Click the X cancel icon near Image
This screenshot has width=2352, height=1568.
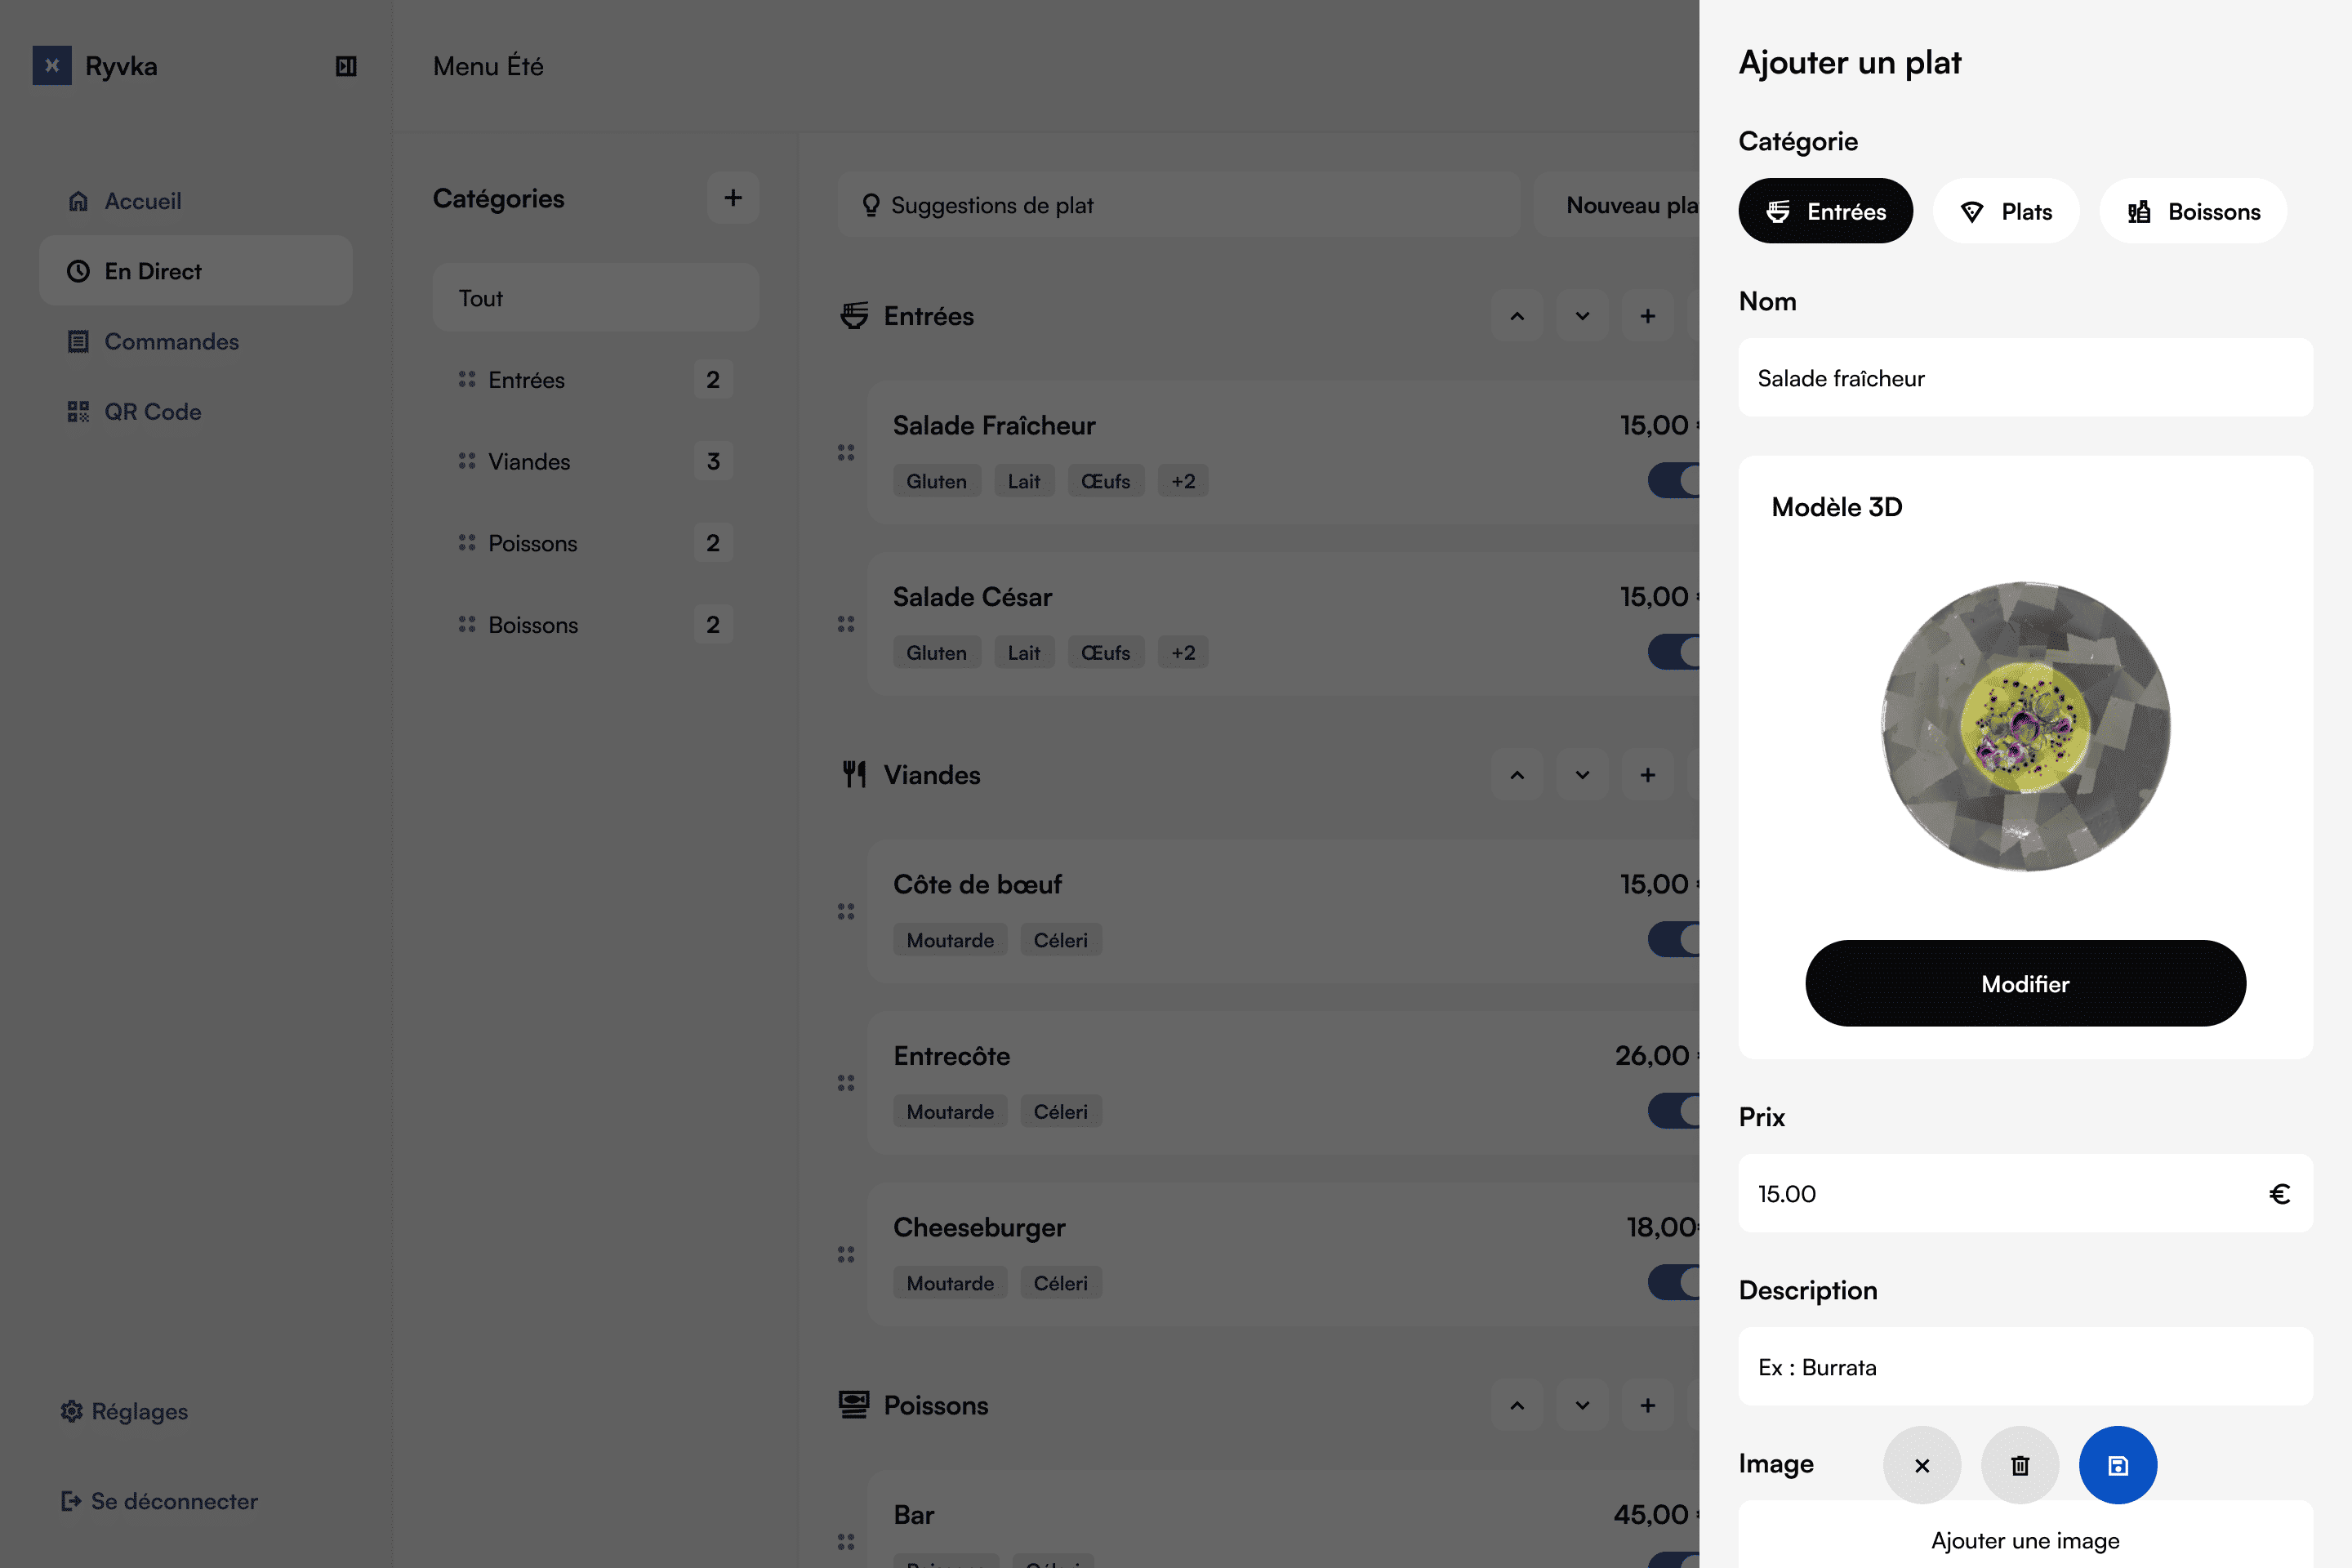click(1921, 1465)
